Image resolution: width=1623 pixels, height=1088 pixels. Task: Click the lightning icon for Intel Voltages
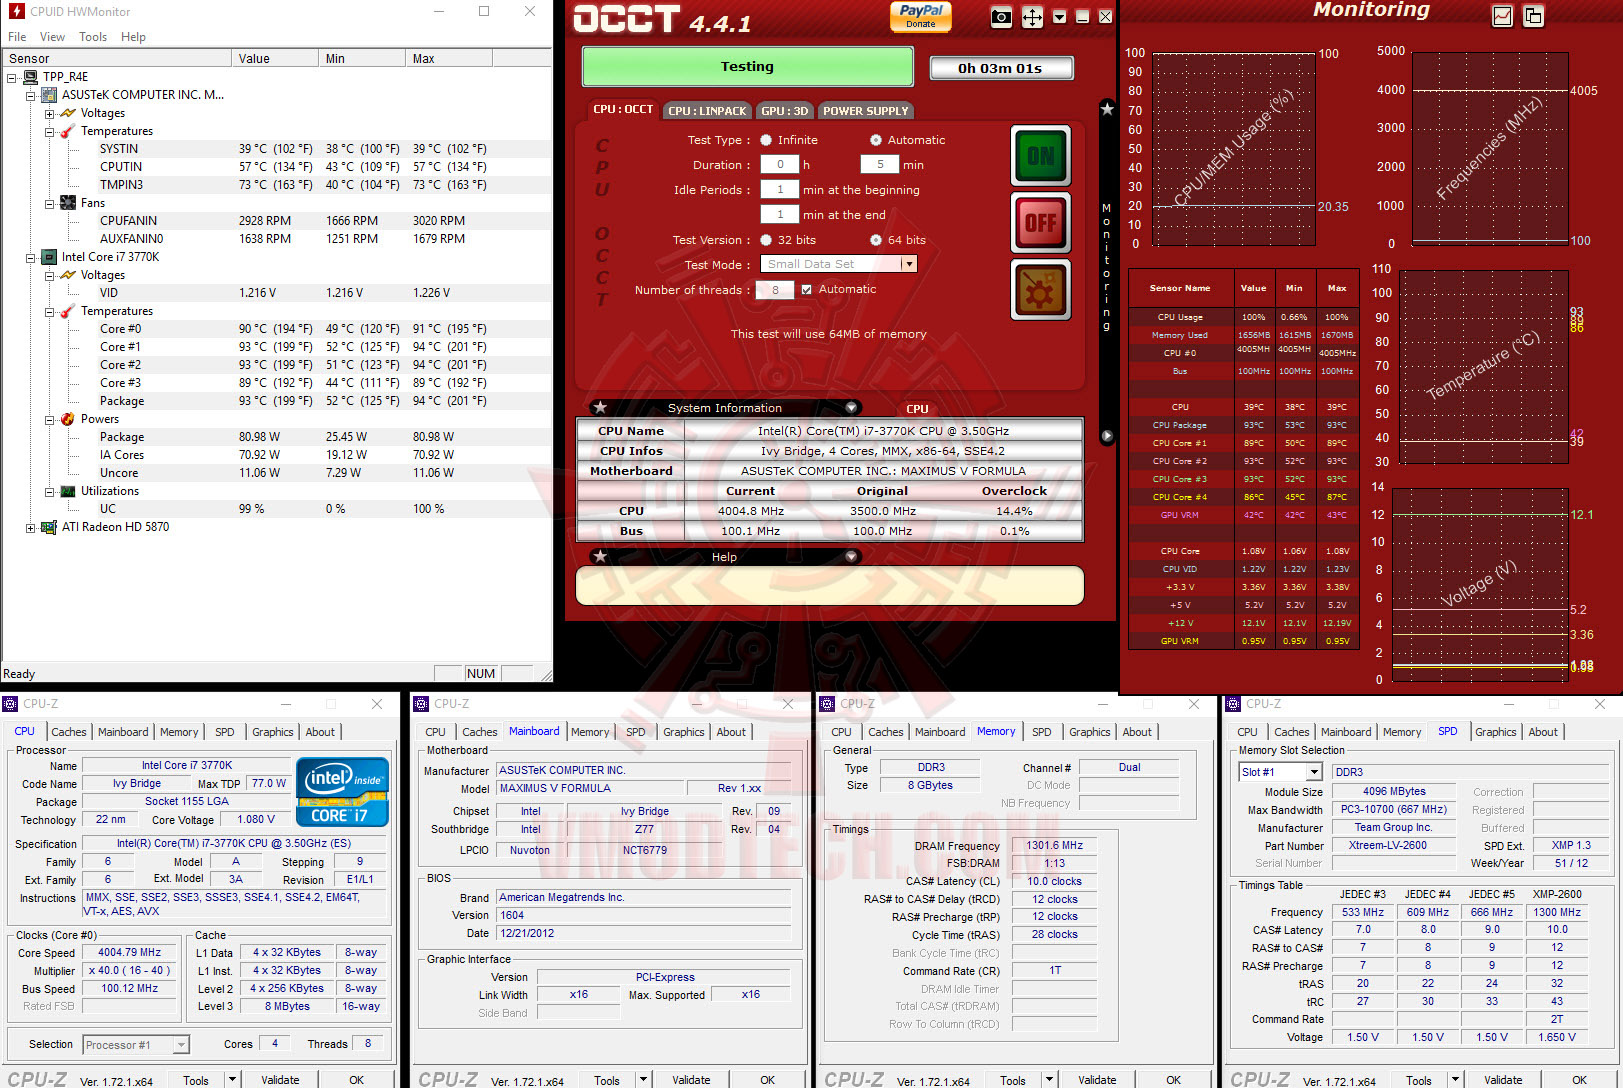[x=68, y=275]
